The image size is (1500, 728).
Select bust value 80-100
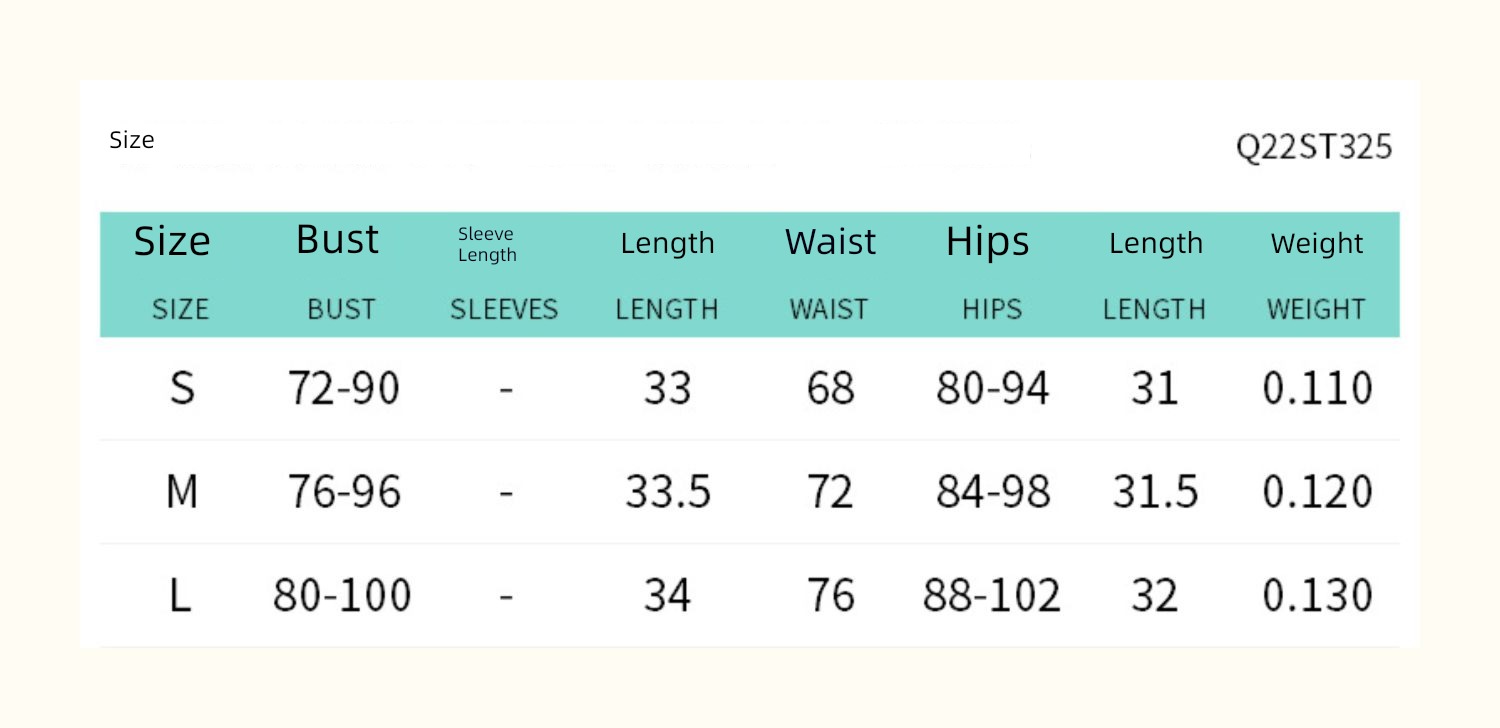[343, 596]
